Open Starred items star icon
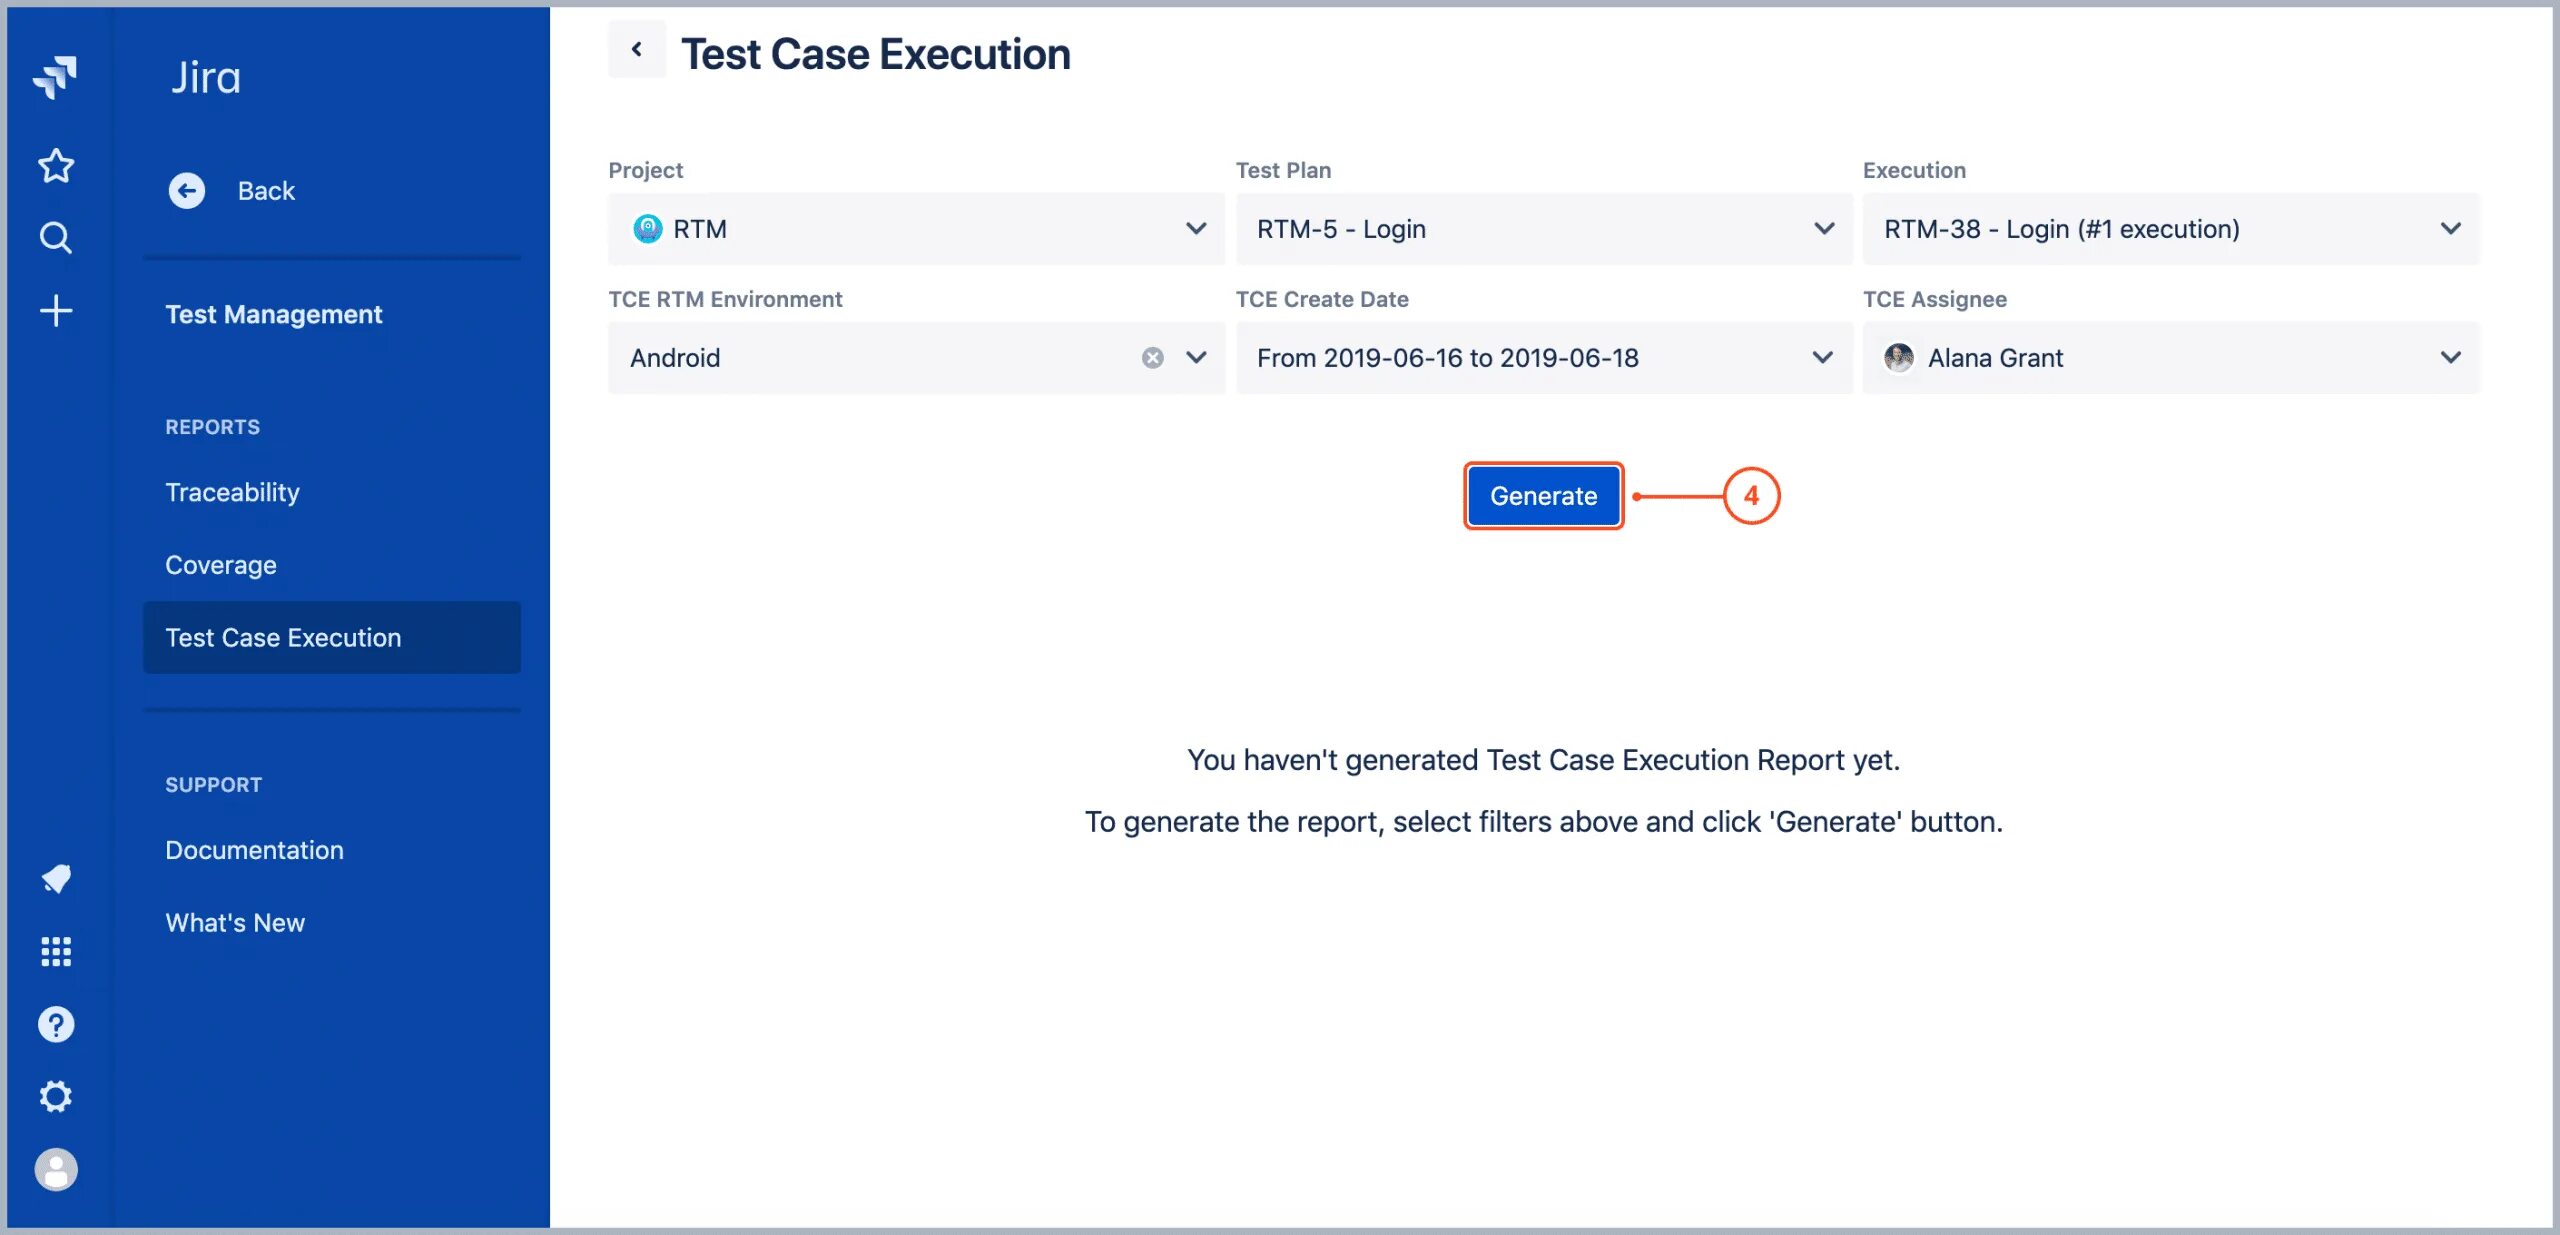 [x=56, y=166]
